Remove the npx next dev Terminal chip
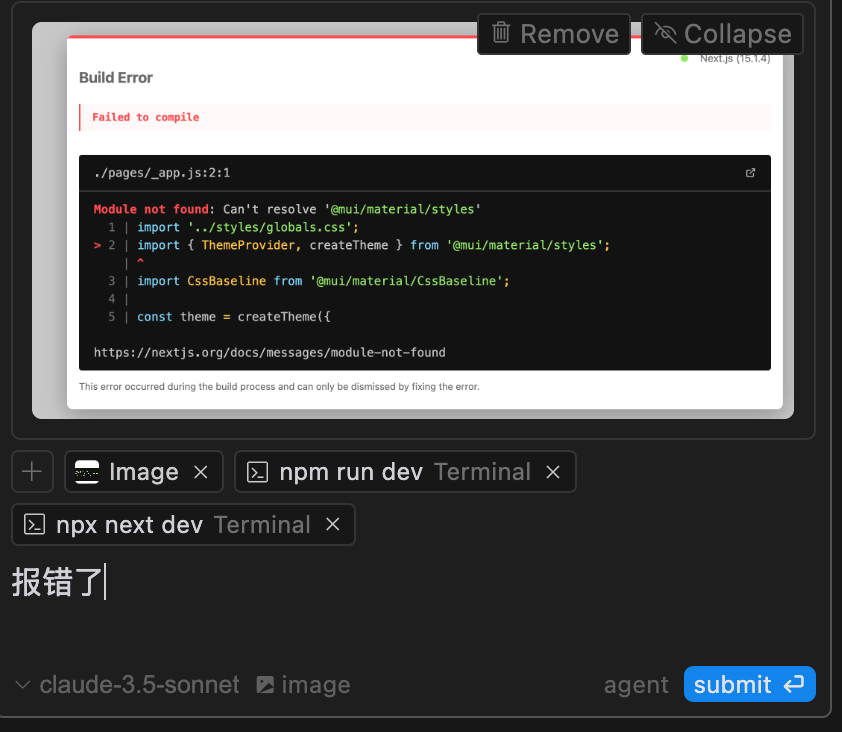Screen dimensions: 842x732 [333, 524]
